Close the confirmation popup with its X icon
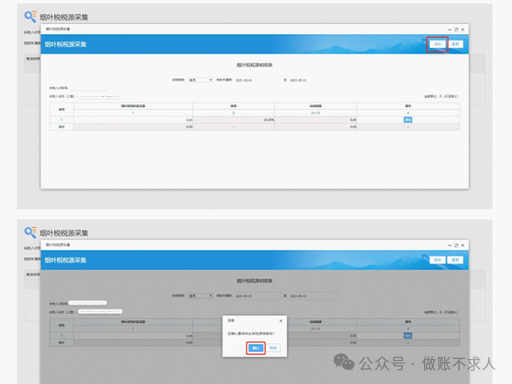The height and width of the screenshot is (384, 512). 281,321
